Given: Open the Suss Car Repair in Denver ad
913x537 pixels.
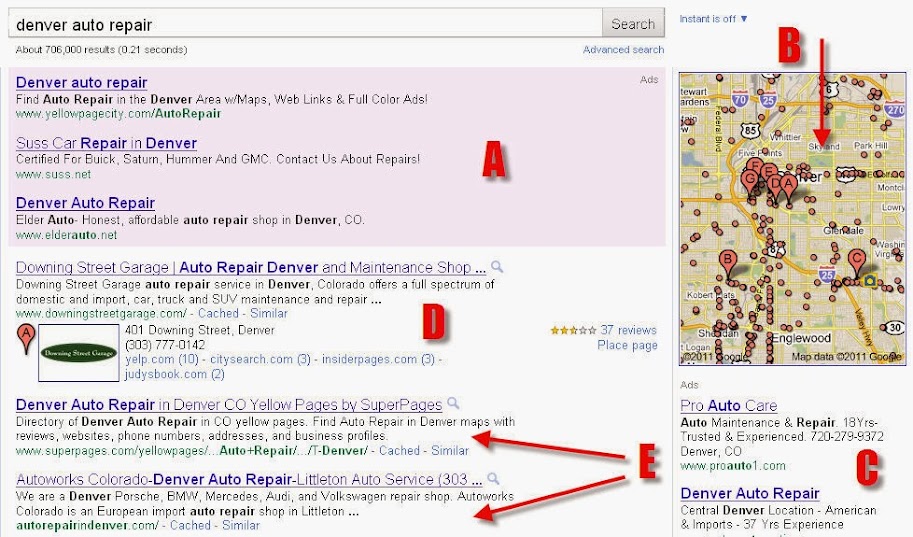Looking at the screenshot, I should point(107,143).
